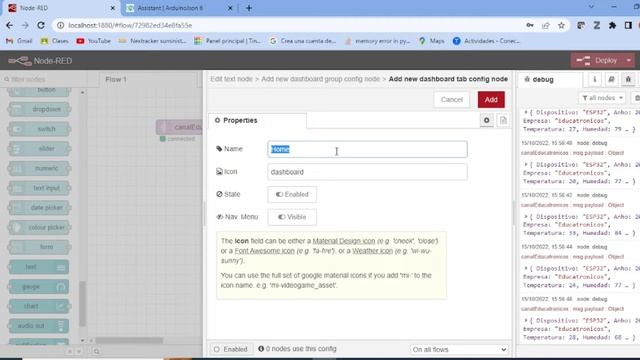Select the switch palette node
This screenshot has width=640, height=360.
(x=39, y=129)
